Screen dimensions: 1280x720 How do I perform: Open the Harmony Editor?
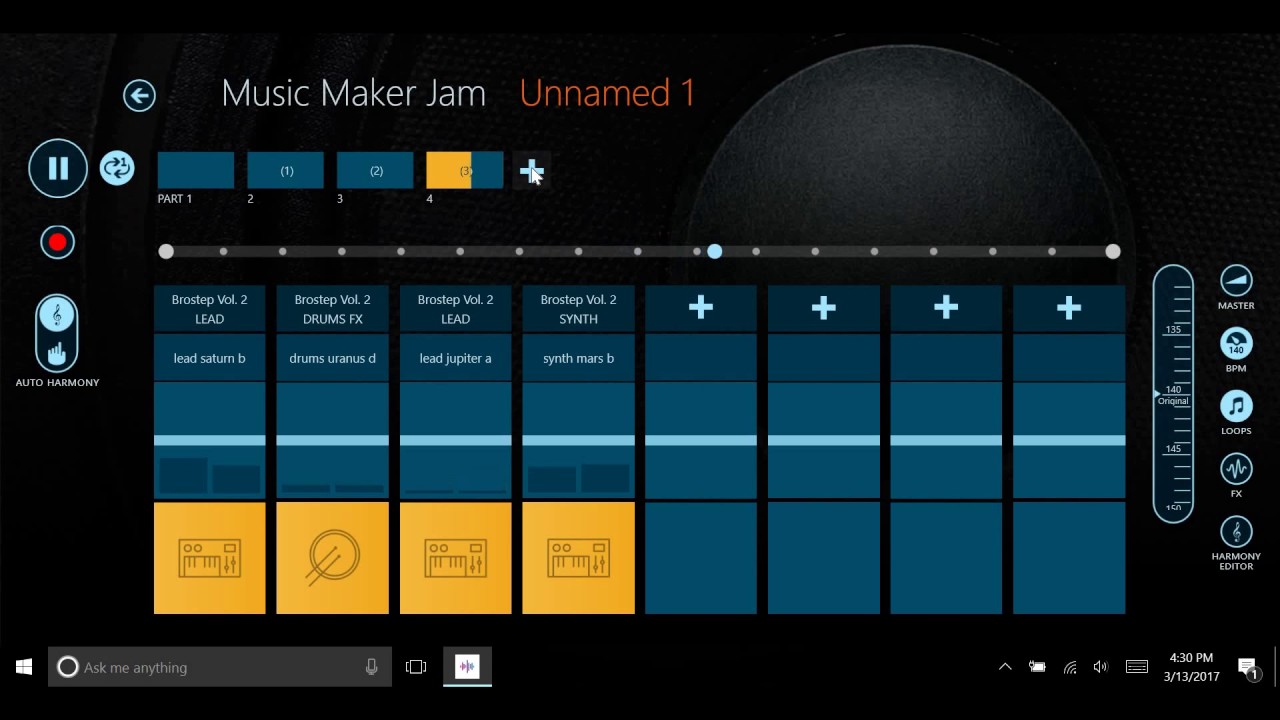[1236, 532]
